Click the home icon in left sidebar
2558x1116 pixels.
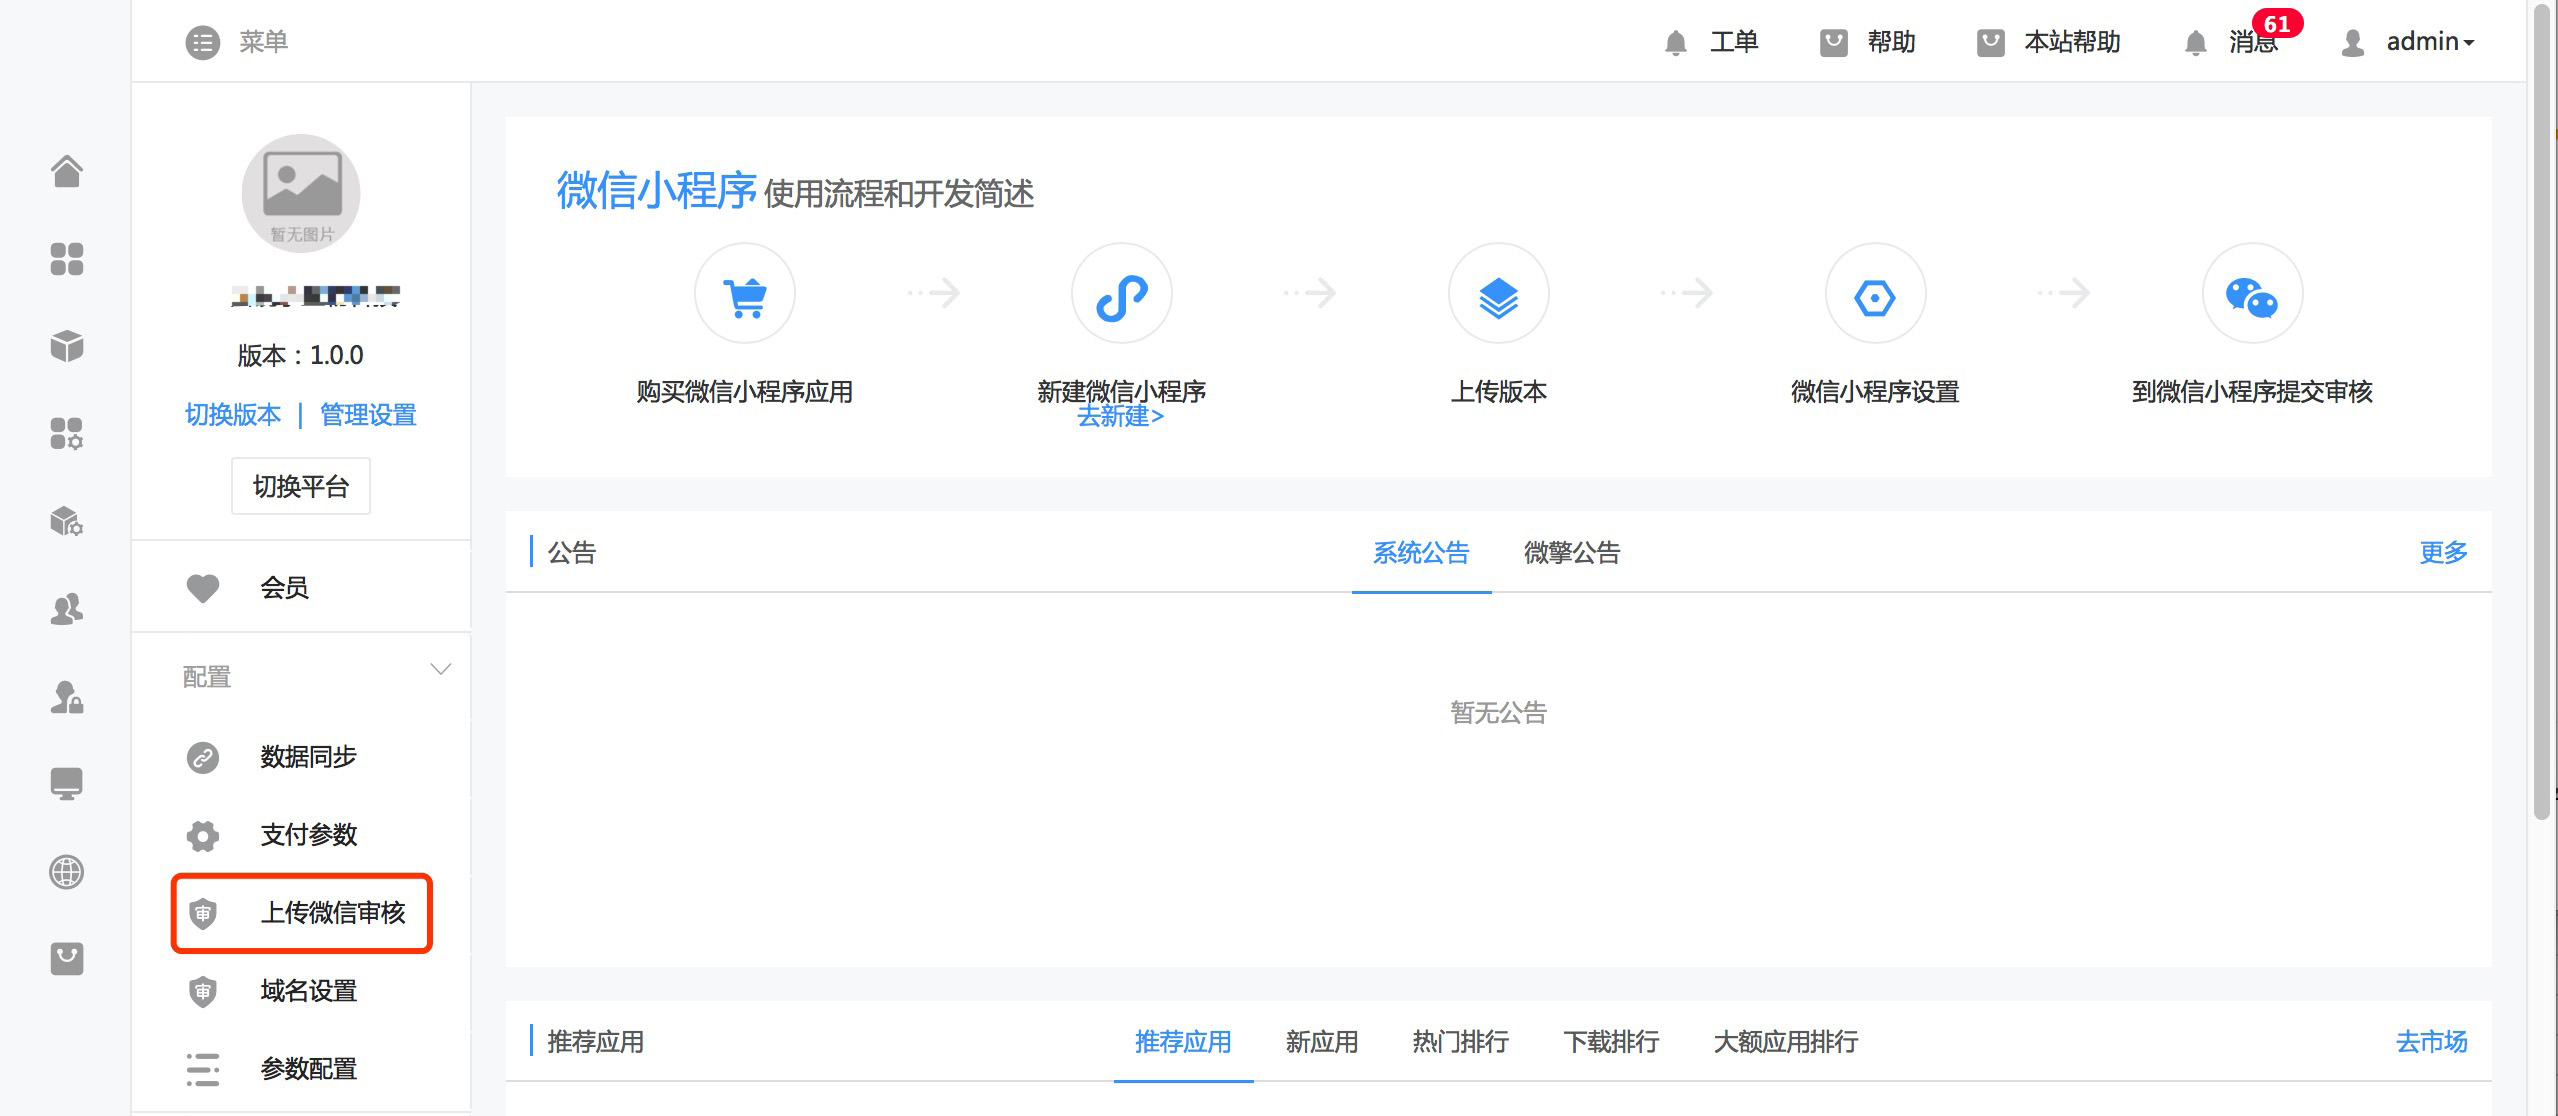[67, 171]
